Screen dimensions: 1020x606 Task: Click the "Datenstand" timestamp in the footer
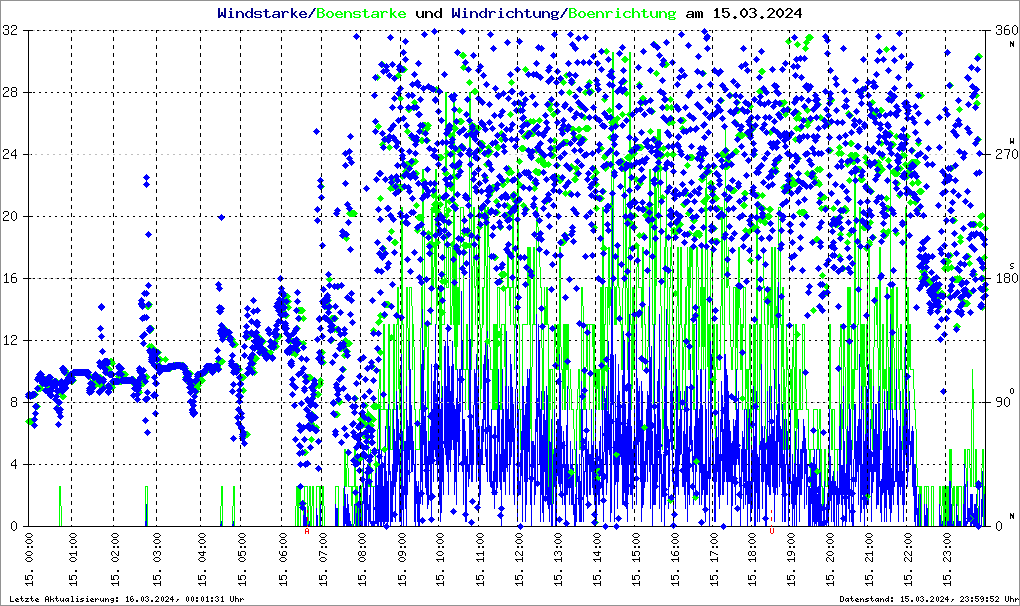[x=925, y=599]
